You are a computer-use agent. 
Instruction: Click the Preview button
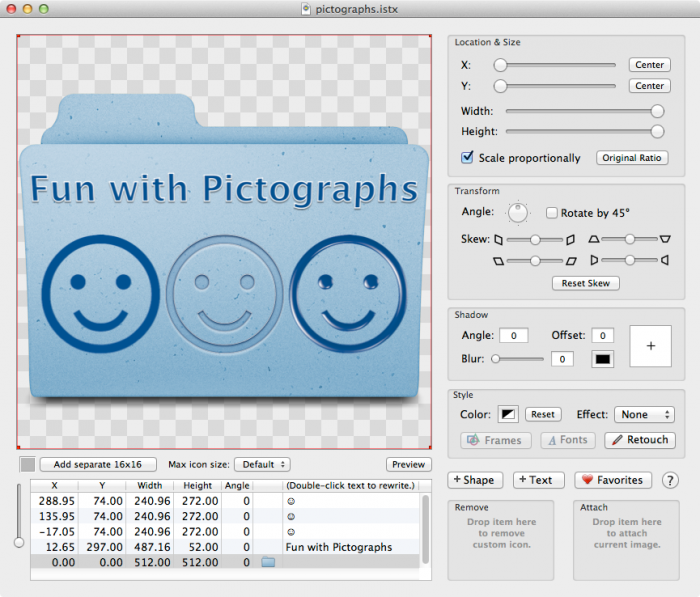click(408, 464)
